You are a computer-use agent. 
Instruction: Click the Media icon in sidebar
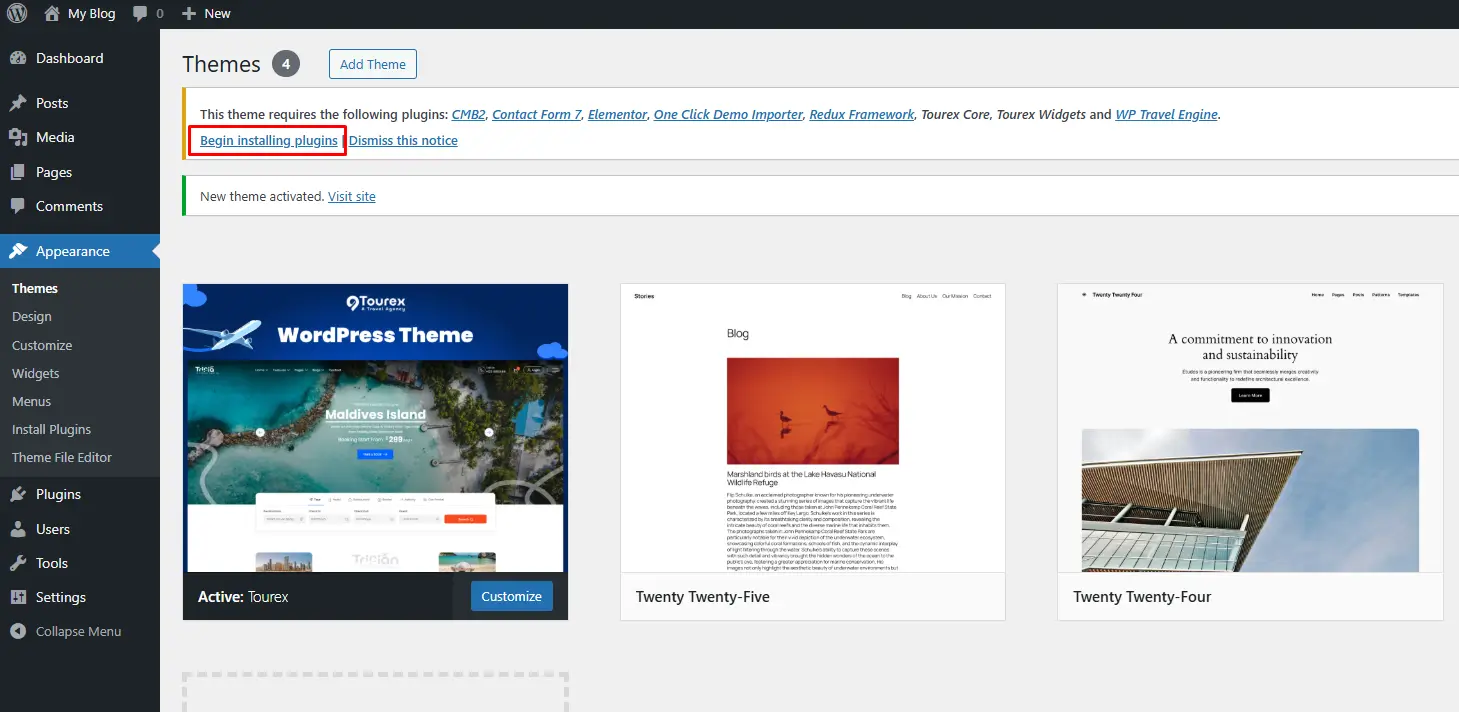coord(18,137)
